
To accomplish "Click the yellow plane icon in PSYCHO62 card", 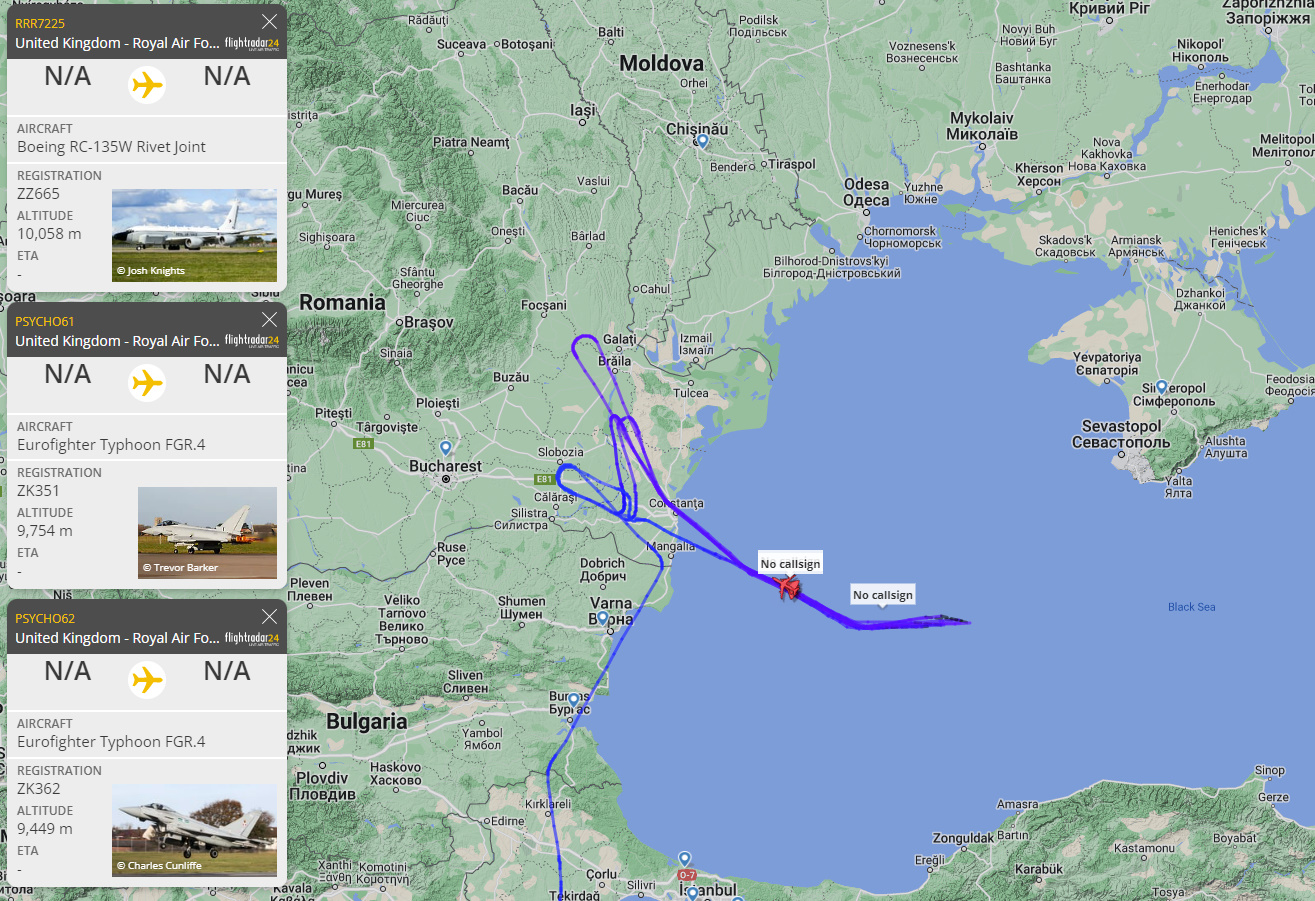I will 147,679.
